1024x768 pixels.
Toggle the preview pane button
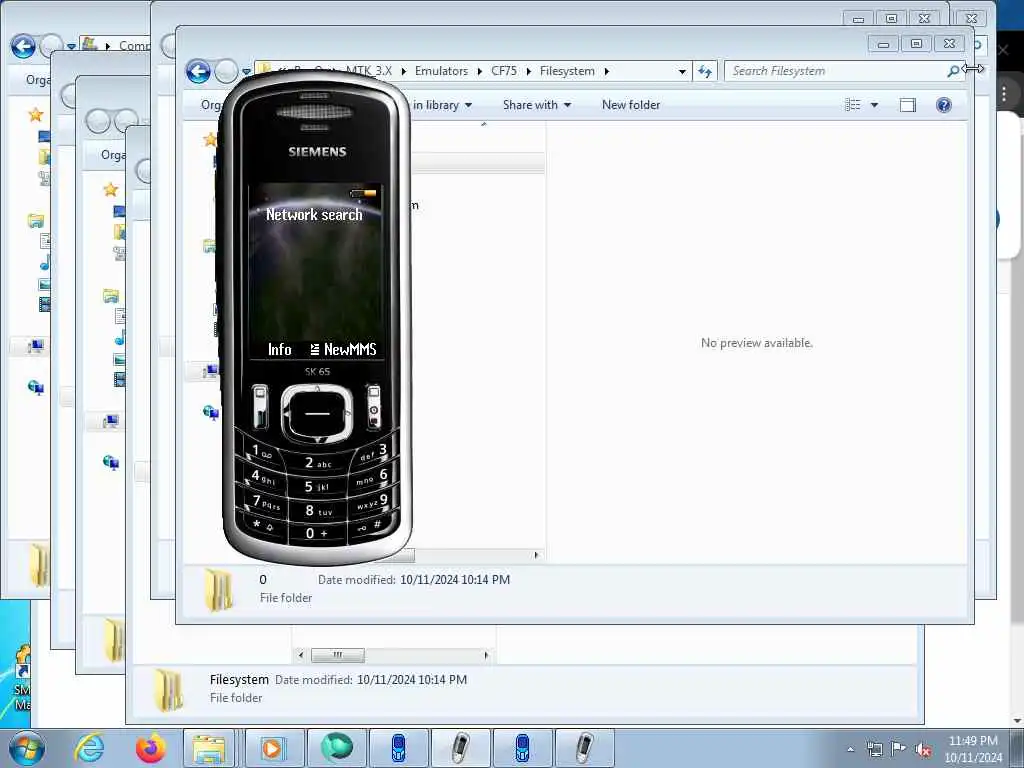coord(908,104)
